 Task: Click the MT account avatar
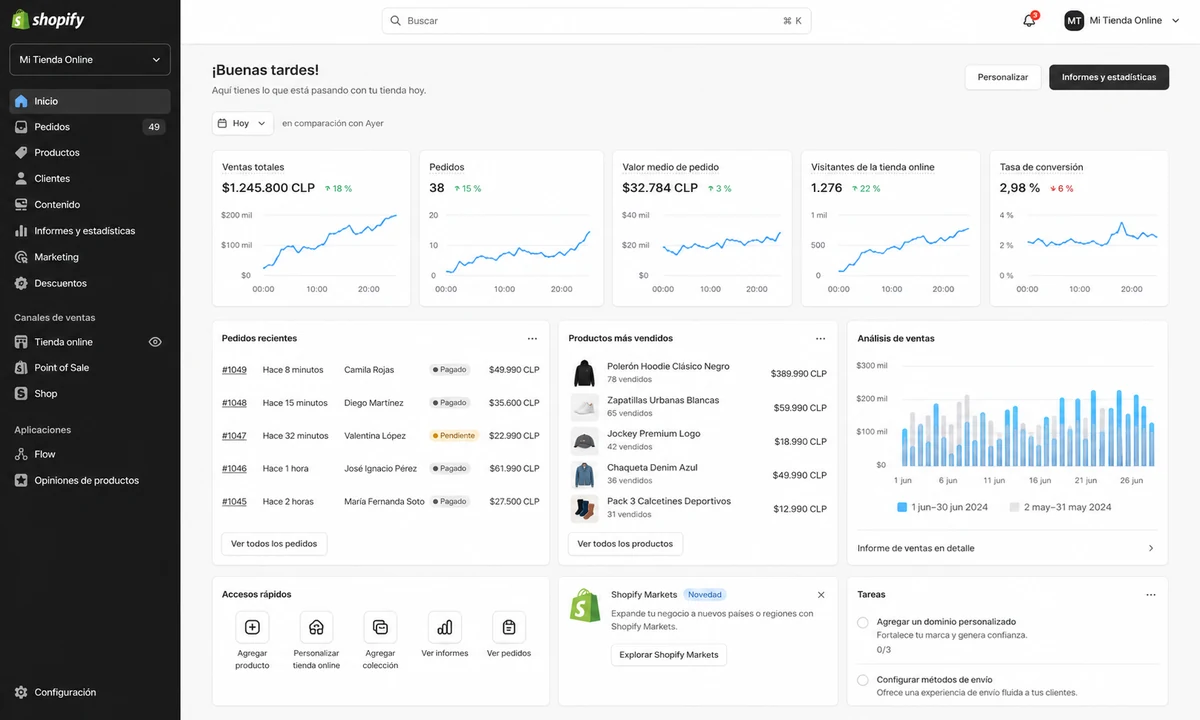click(1074, 21)
